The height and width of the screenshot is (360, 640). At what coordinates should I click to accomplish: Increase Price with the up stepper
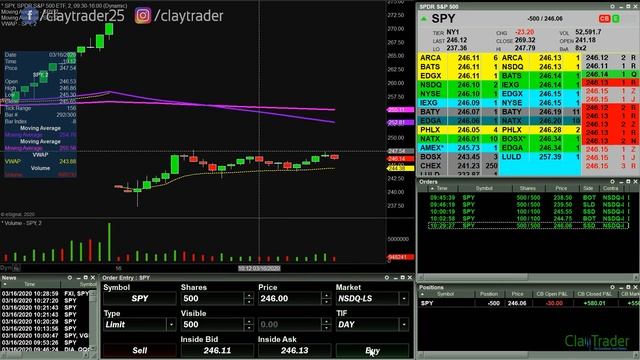[x=326, y=295]
